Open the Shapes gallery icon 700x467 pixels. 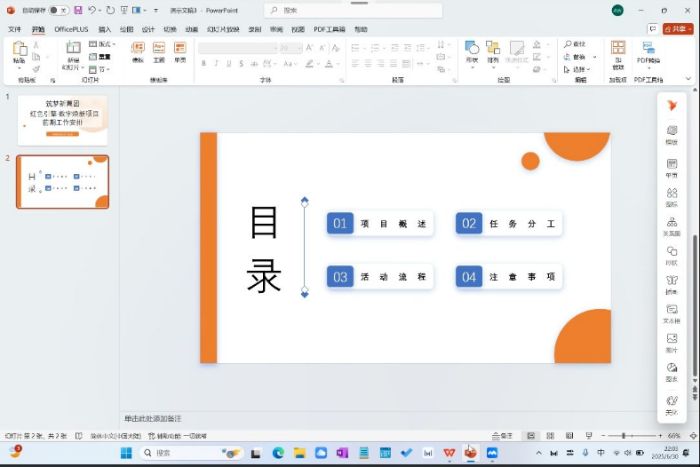(472, 50)
